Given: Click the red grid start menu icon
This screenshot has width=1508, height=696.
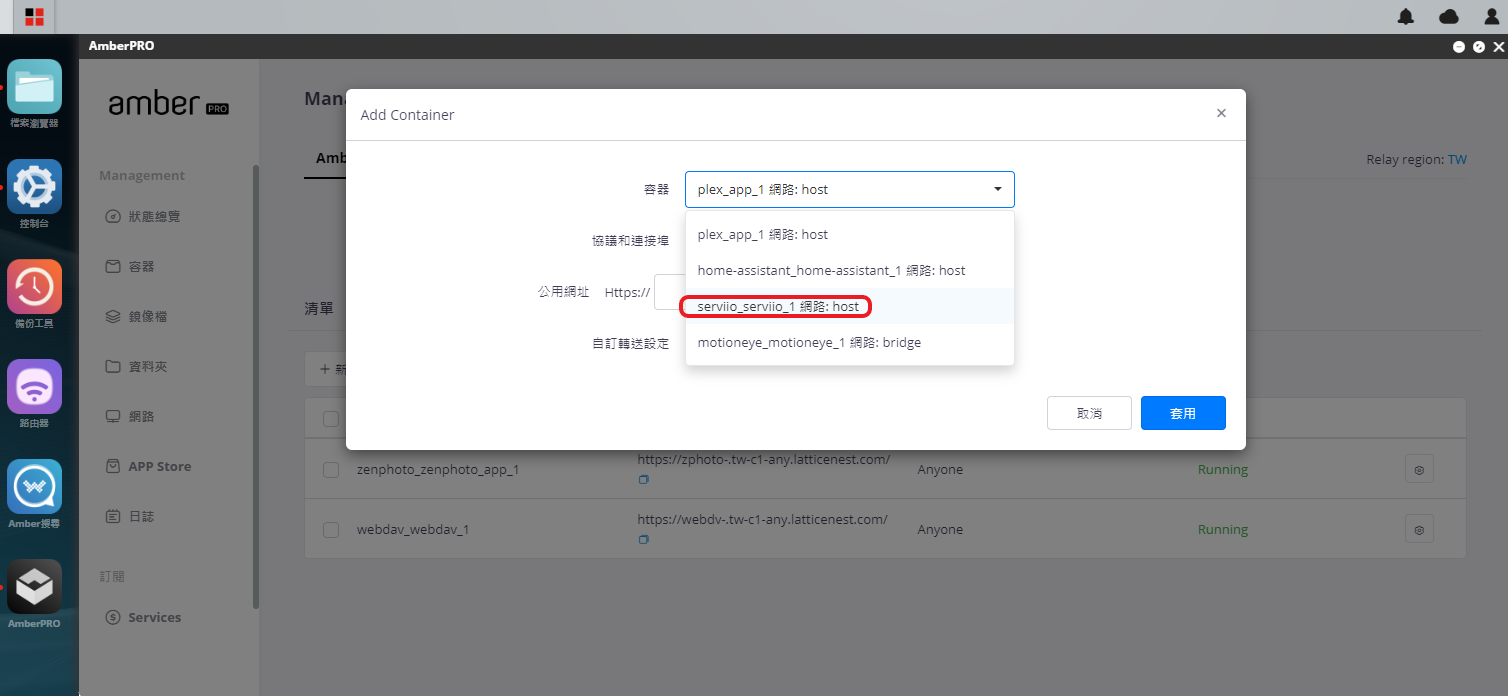Looking at the screenshot, I should point(34,16).
